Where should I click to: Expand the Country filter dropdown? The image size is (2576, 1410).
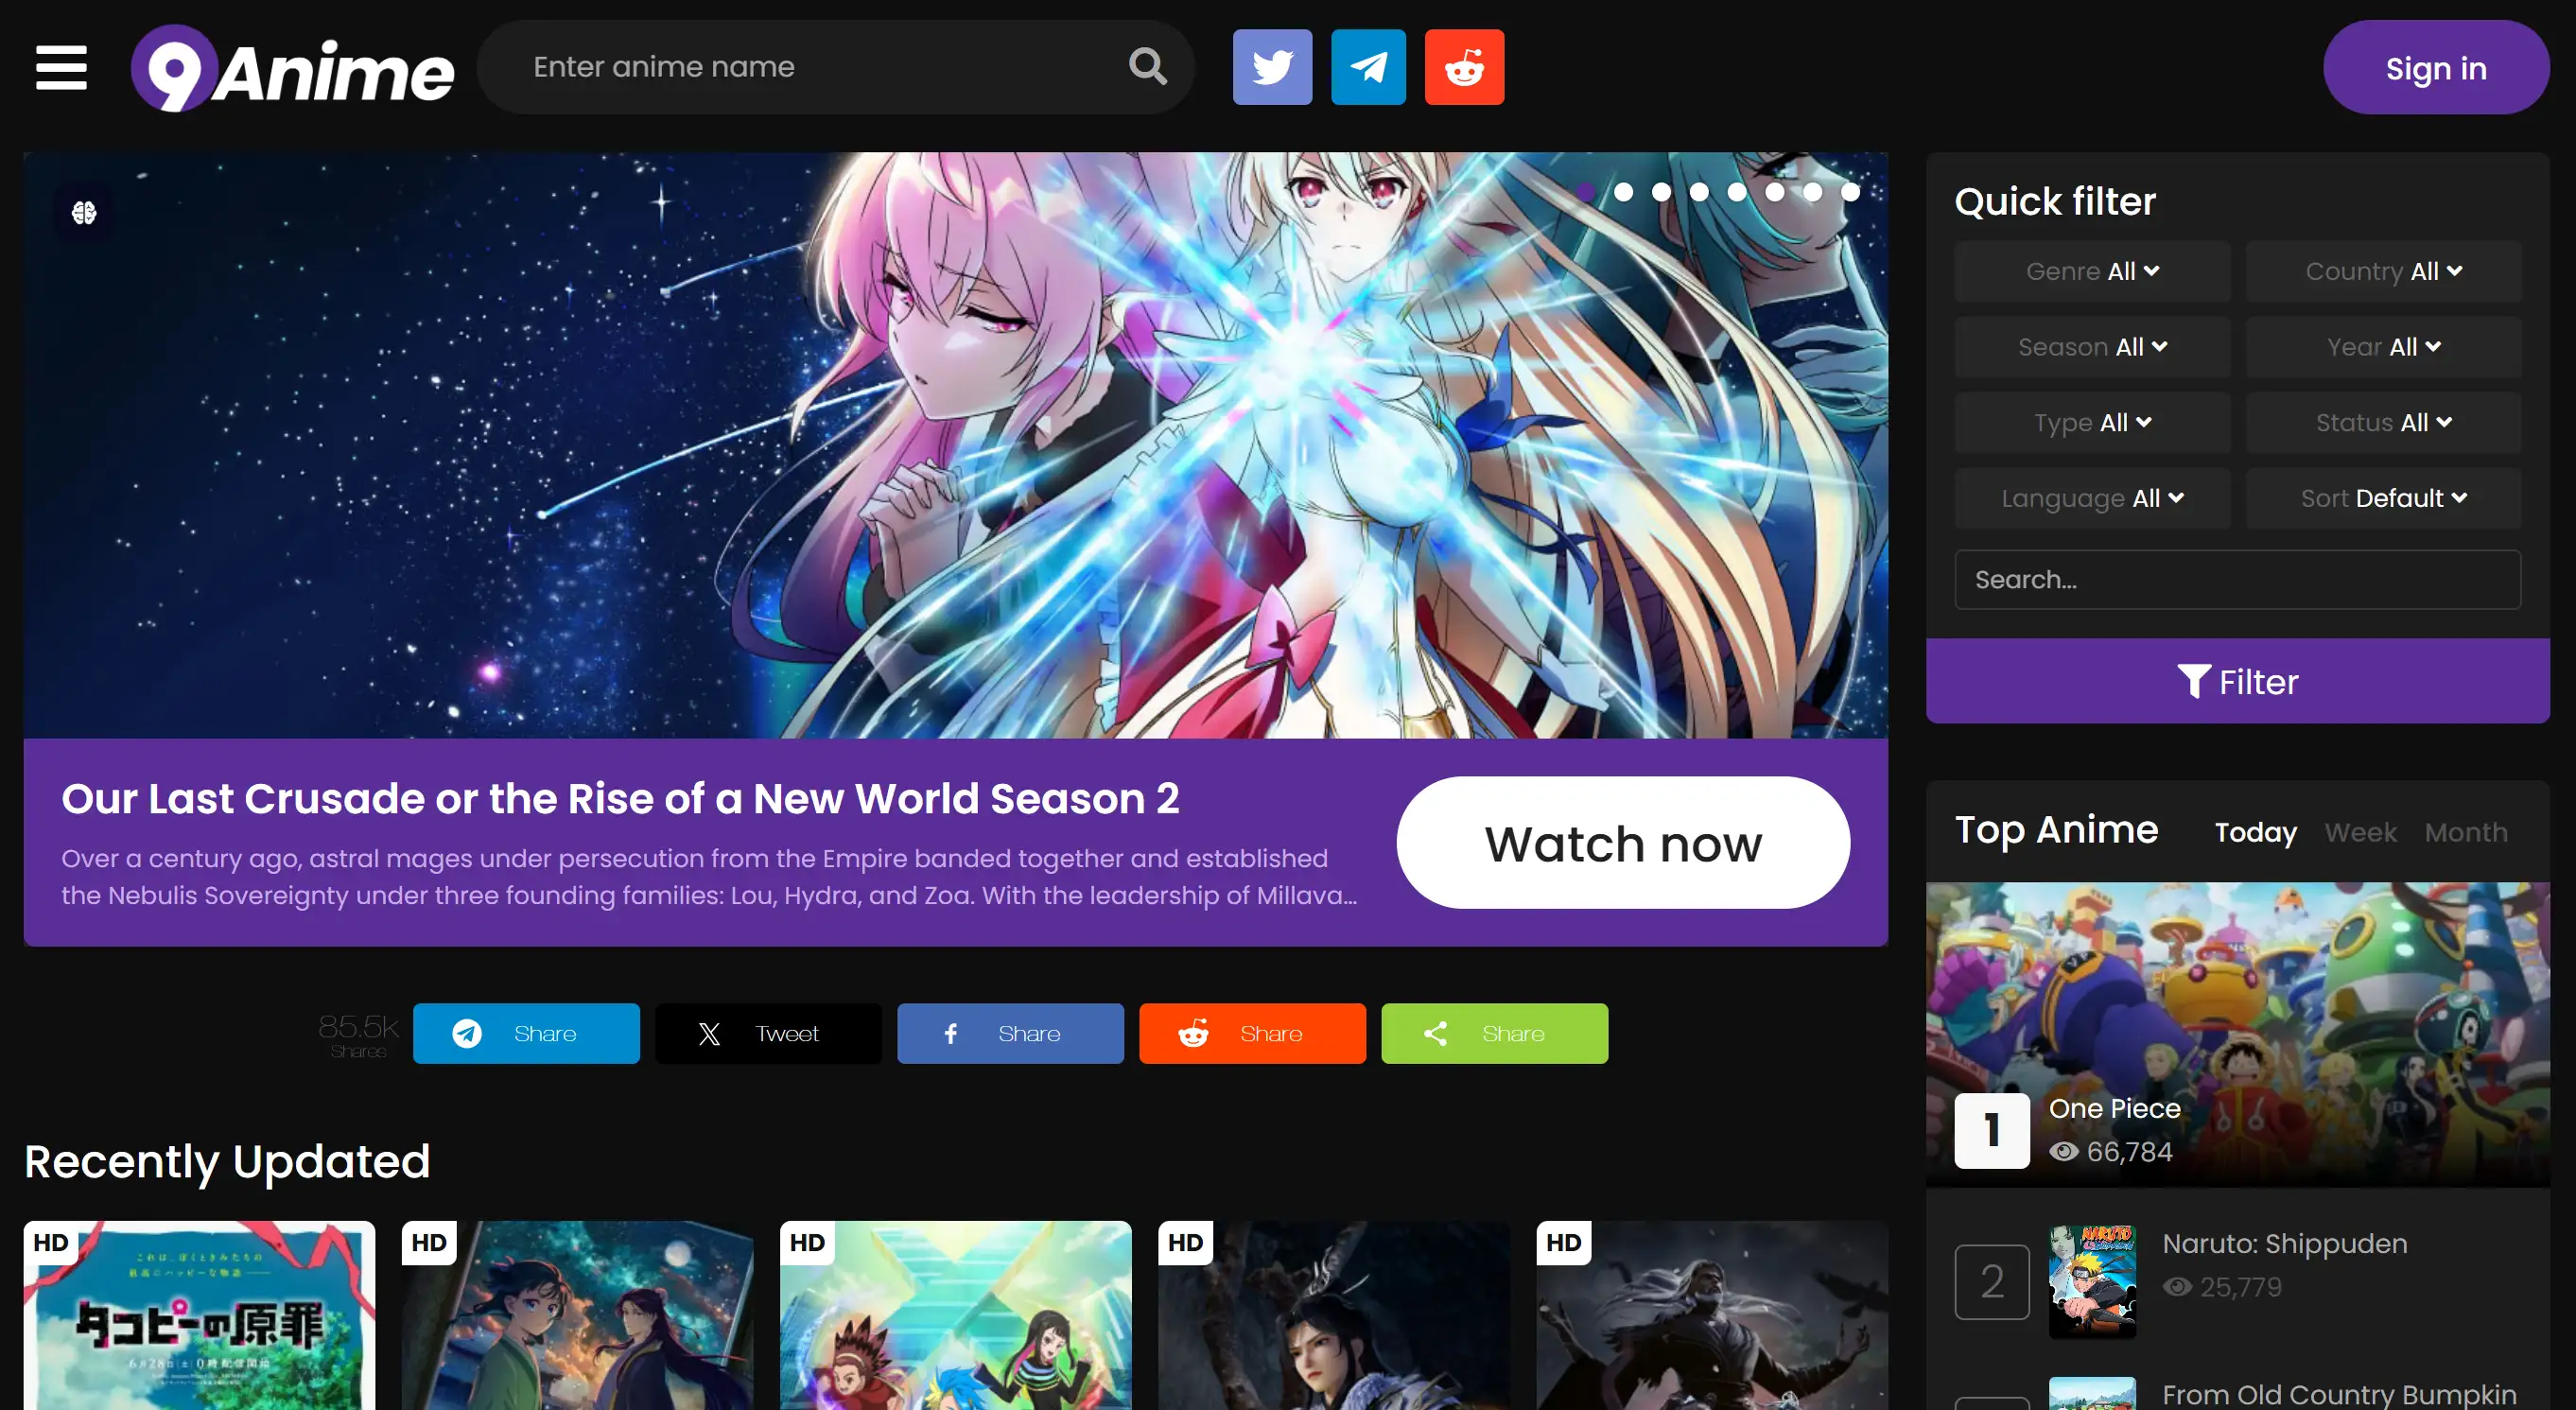2383,271
